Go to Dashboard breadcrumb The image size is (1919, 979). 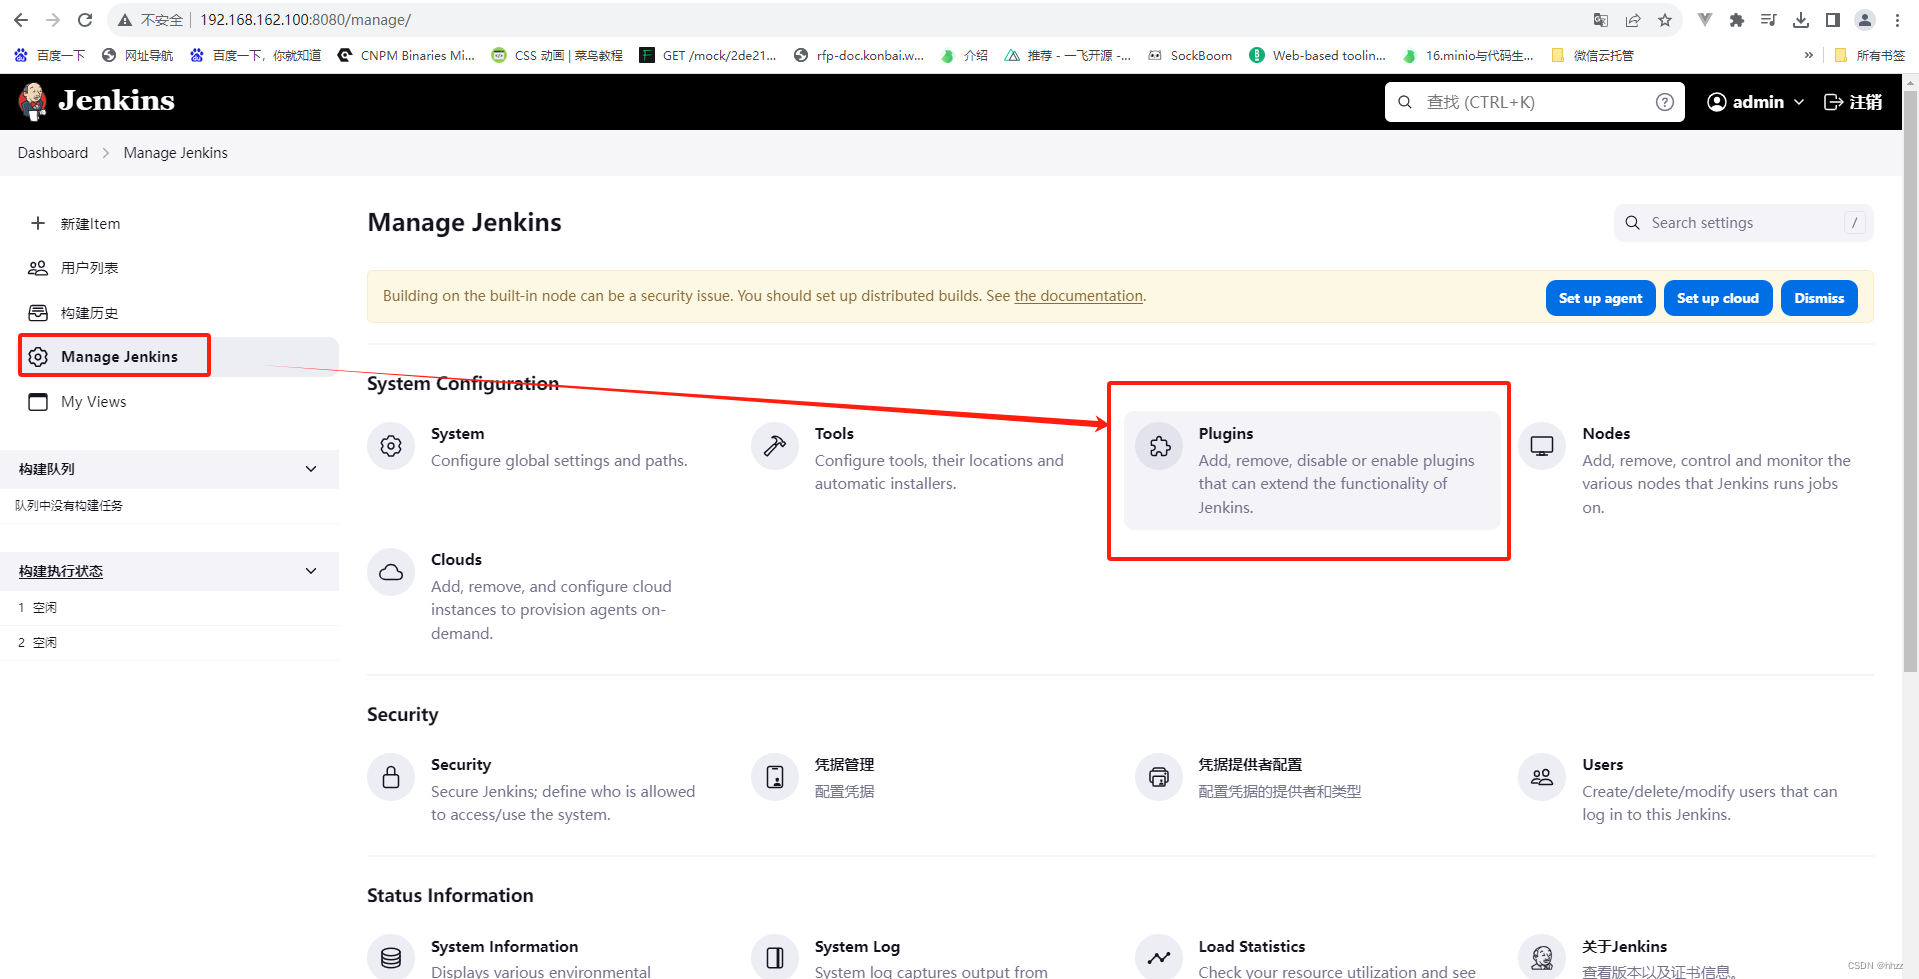click(53, 153)
